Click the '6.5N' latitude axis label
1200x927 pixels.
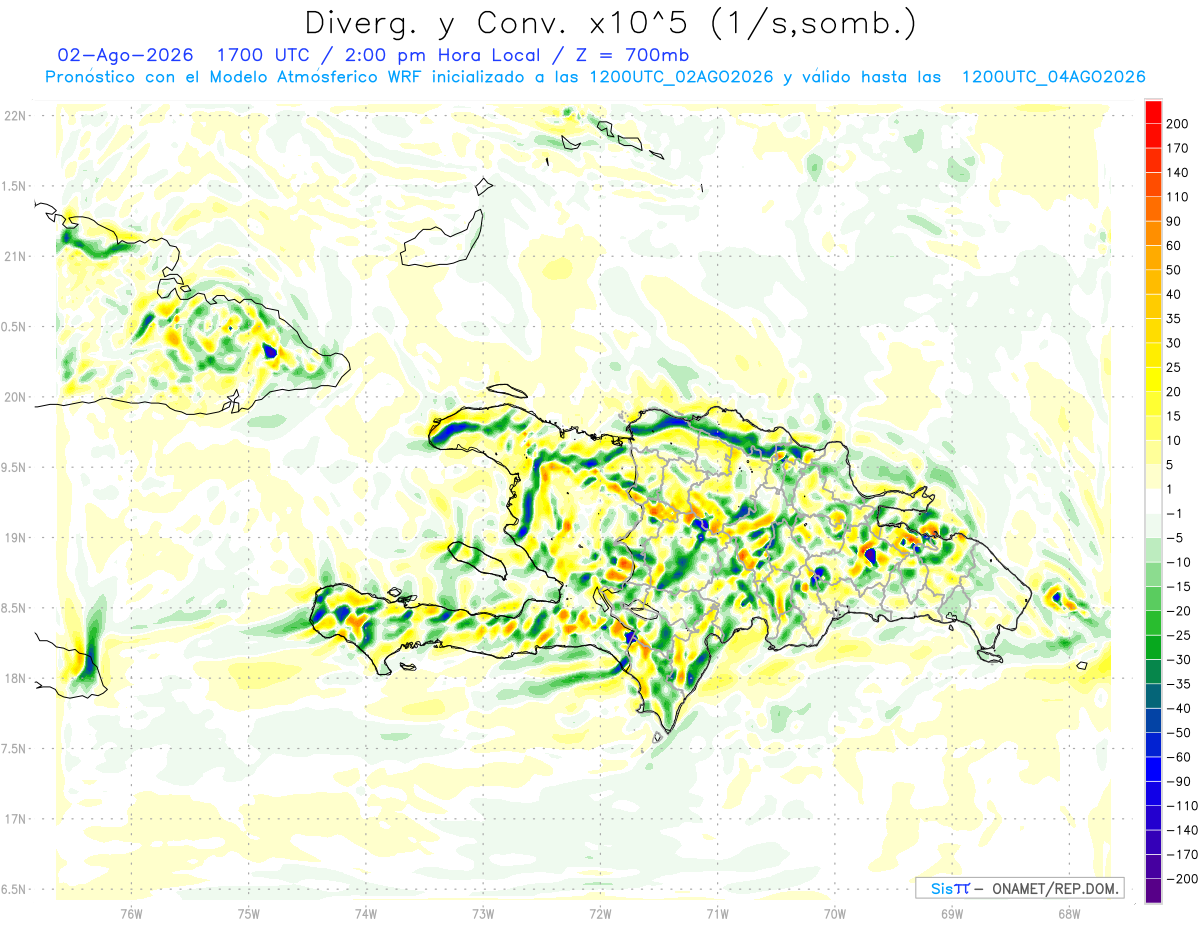click(x=15, y=889)
